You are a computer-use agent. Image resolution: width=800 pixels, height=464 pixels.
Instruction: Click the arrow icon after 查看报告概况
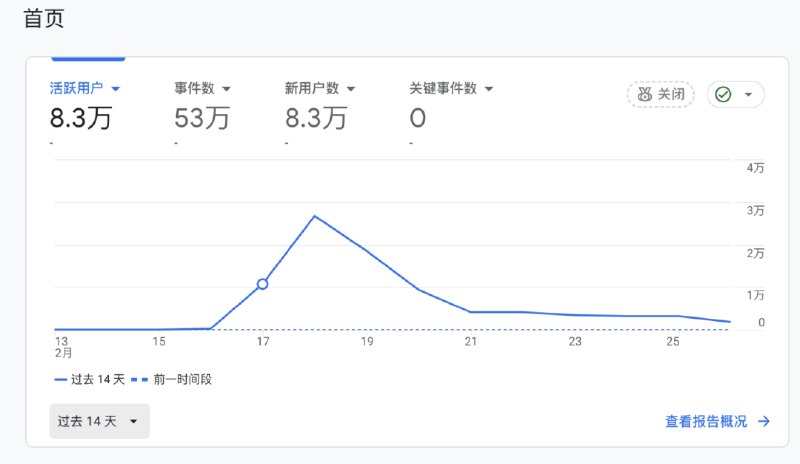click(x=764, y=421)
